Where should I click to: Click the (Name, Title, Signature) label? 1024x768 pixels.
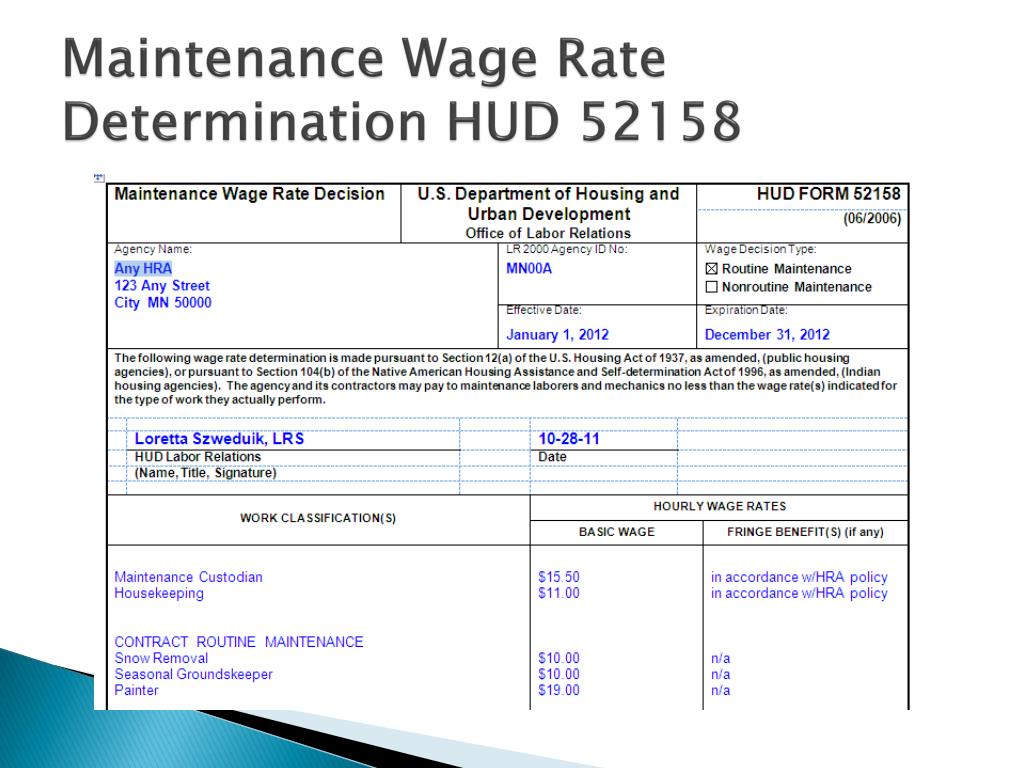[205, 472]
